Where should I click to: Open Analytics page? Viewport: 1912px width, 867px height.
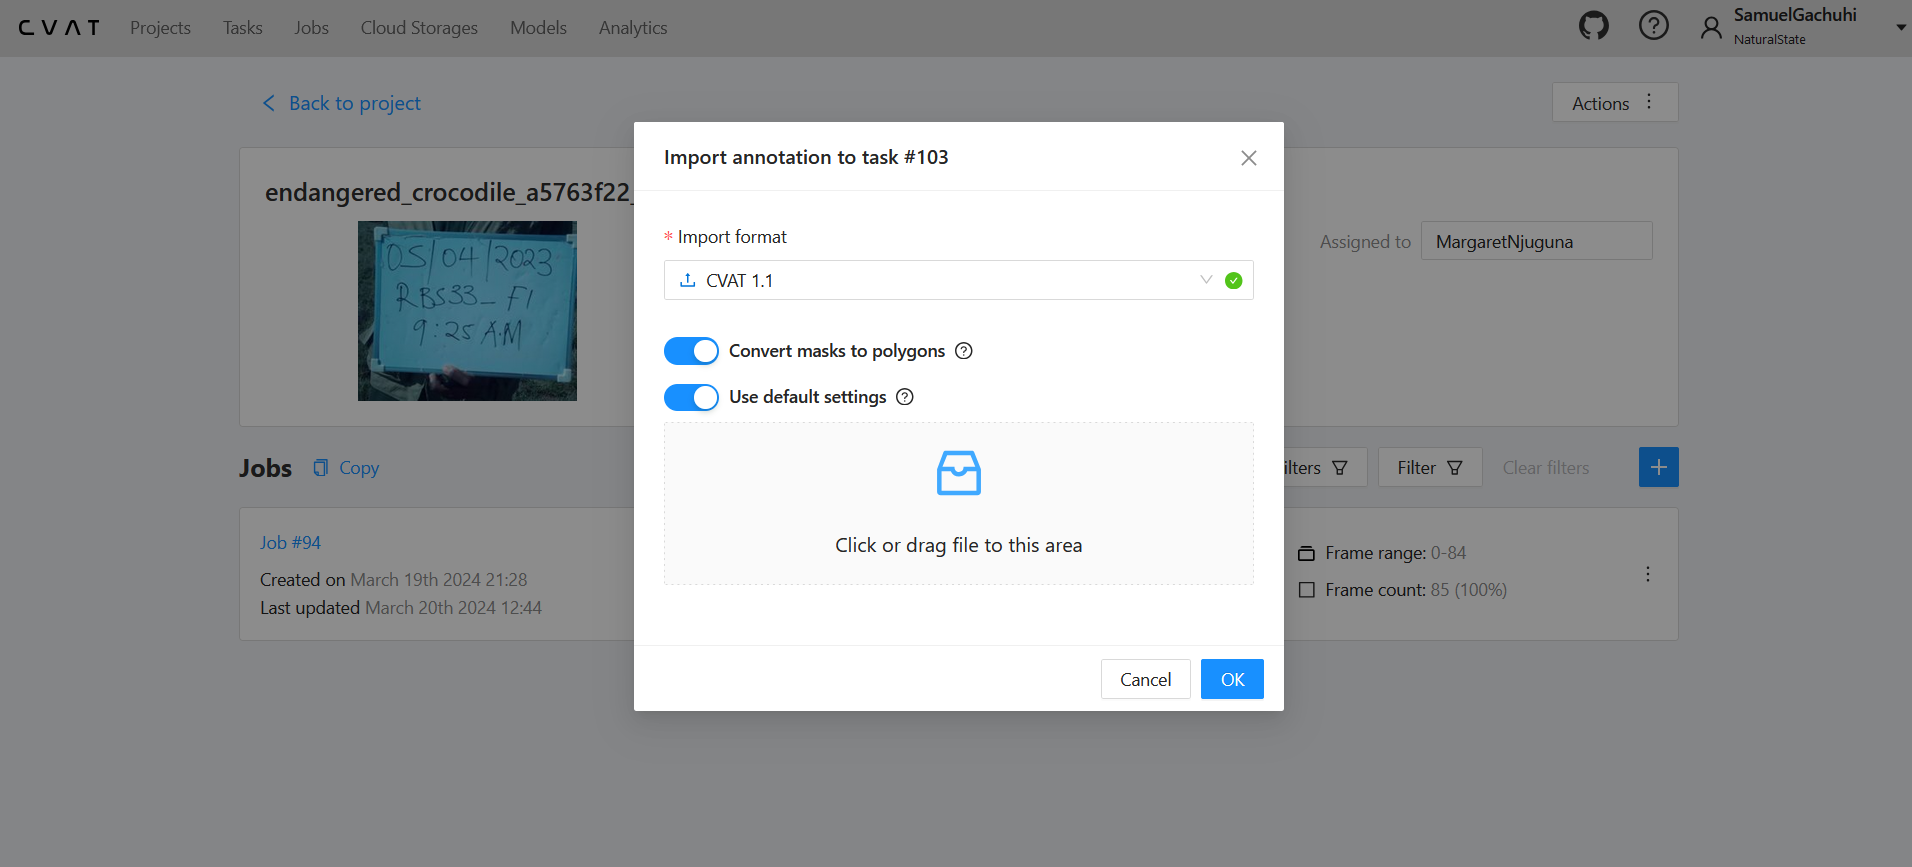coord(633,28)
